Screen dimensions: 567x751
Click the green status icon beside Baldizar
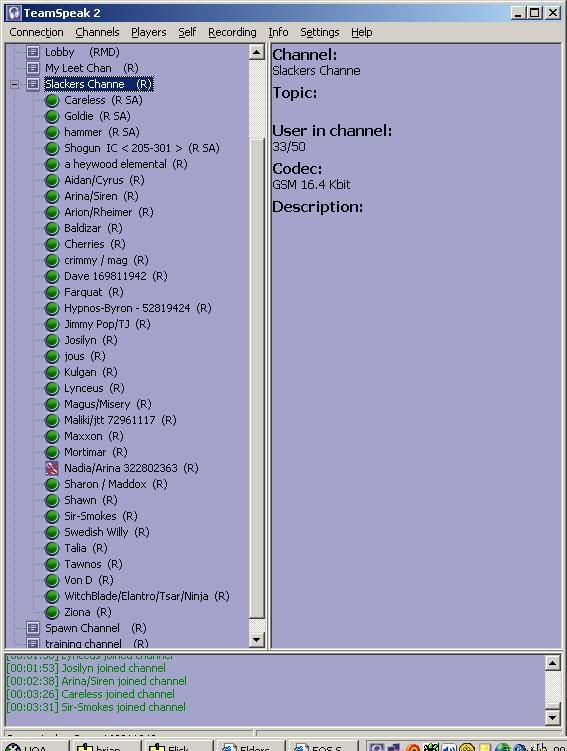[x=52, y=228]
